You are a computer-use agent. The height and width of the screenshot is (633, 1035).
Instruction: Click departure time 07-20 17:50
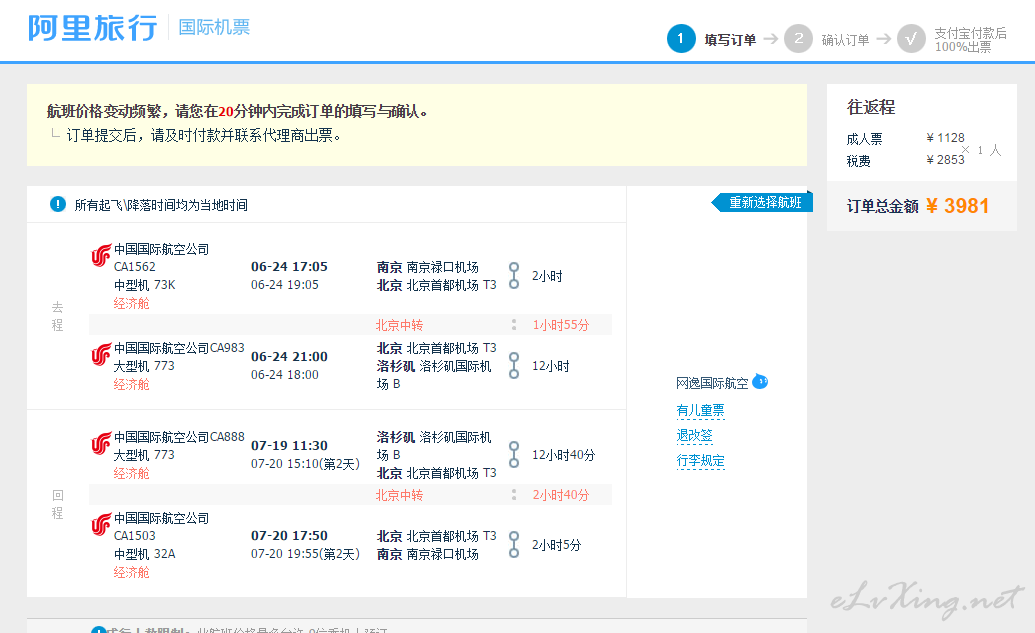pos(289,535)
